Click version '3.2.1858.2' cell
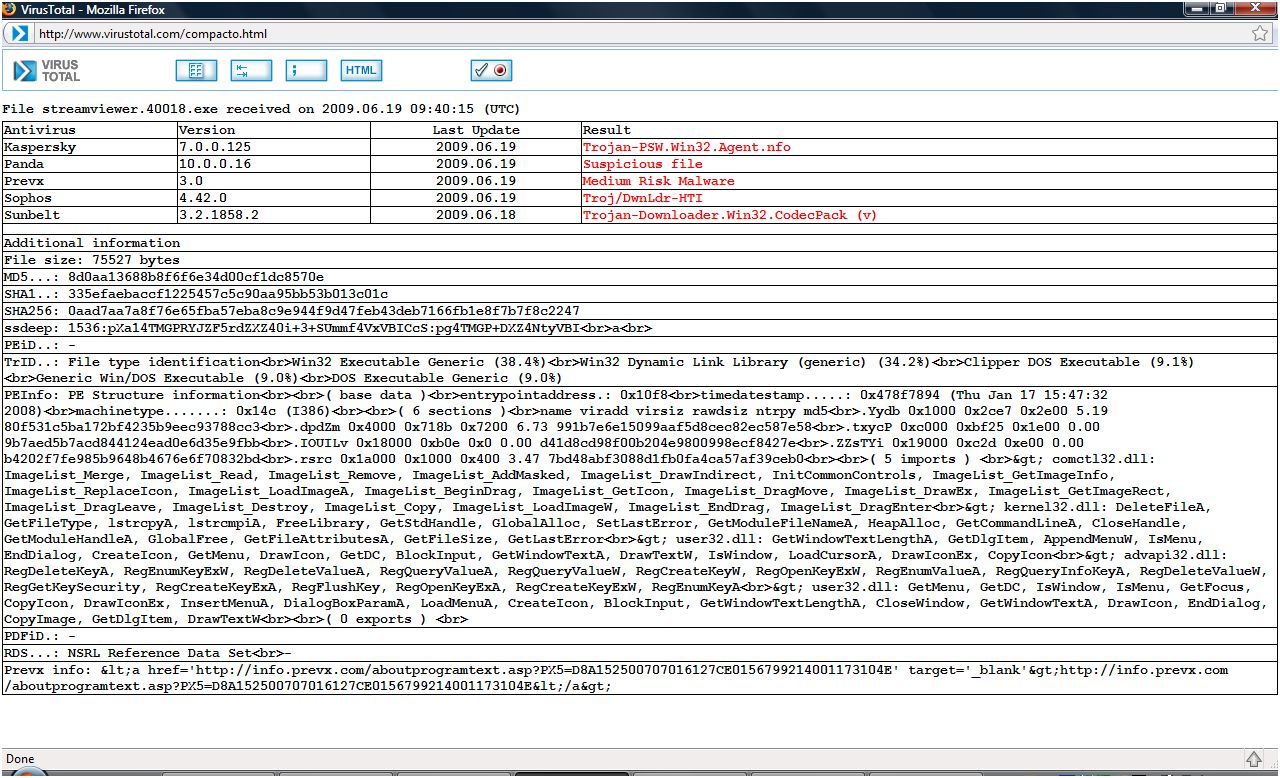Screen dimensions: 1280x778 tap(275, 215)
